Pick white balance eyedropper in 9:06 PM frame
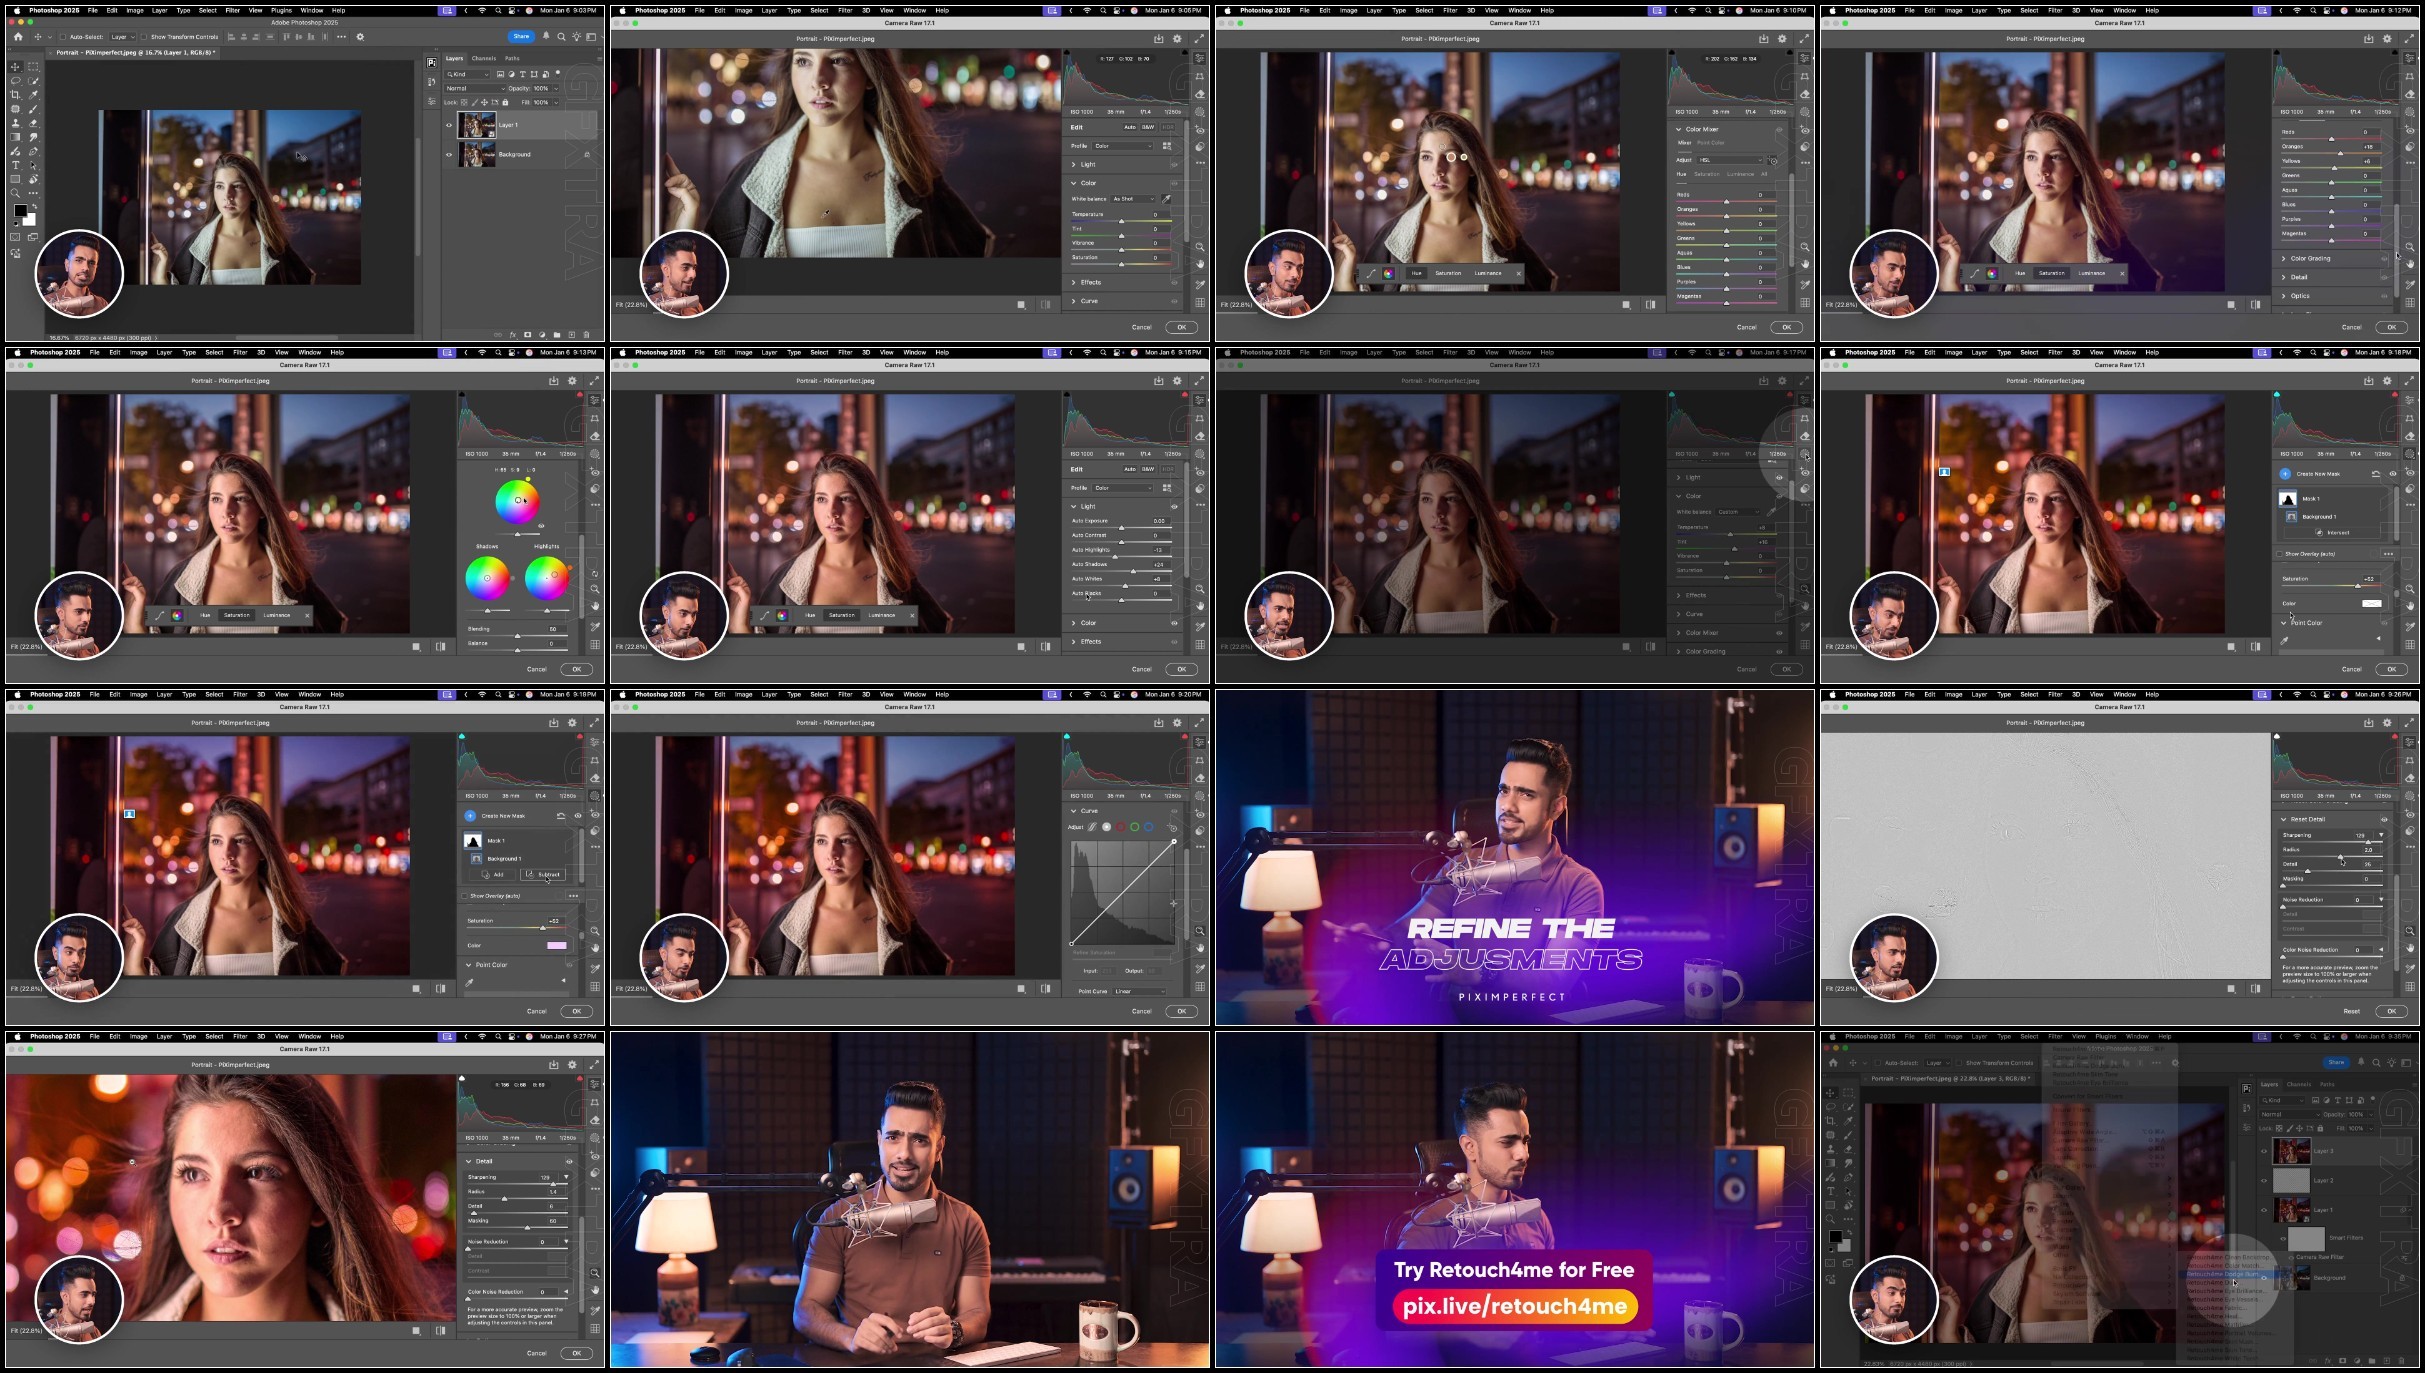This screenshot has height=1373, width=2425. point(1166,199)
